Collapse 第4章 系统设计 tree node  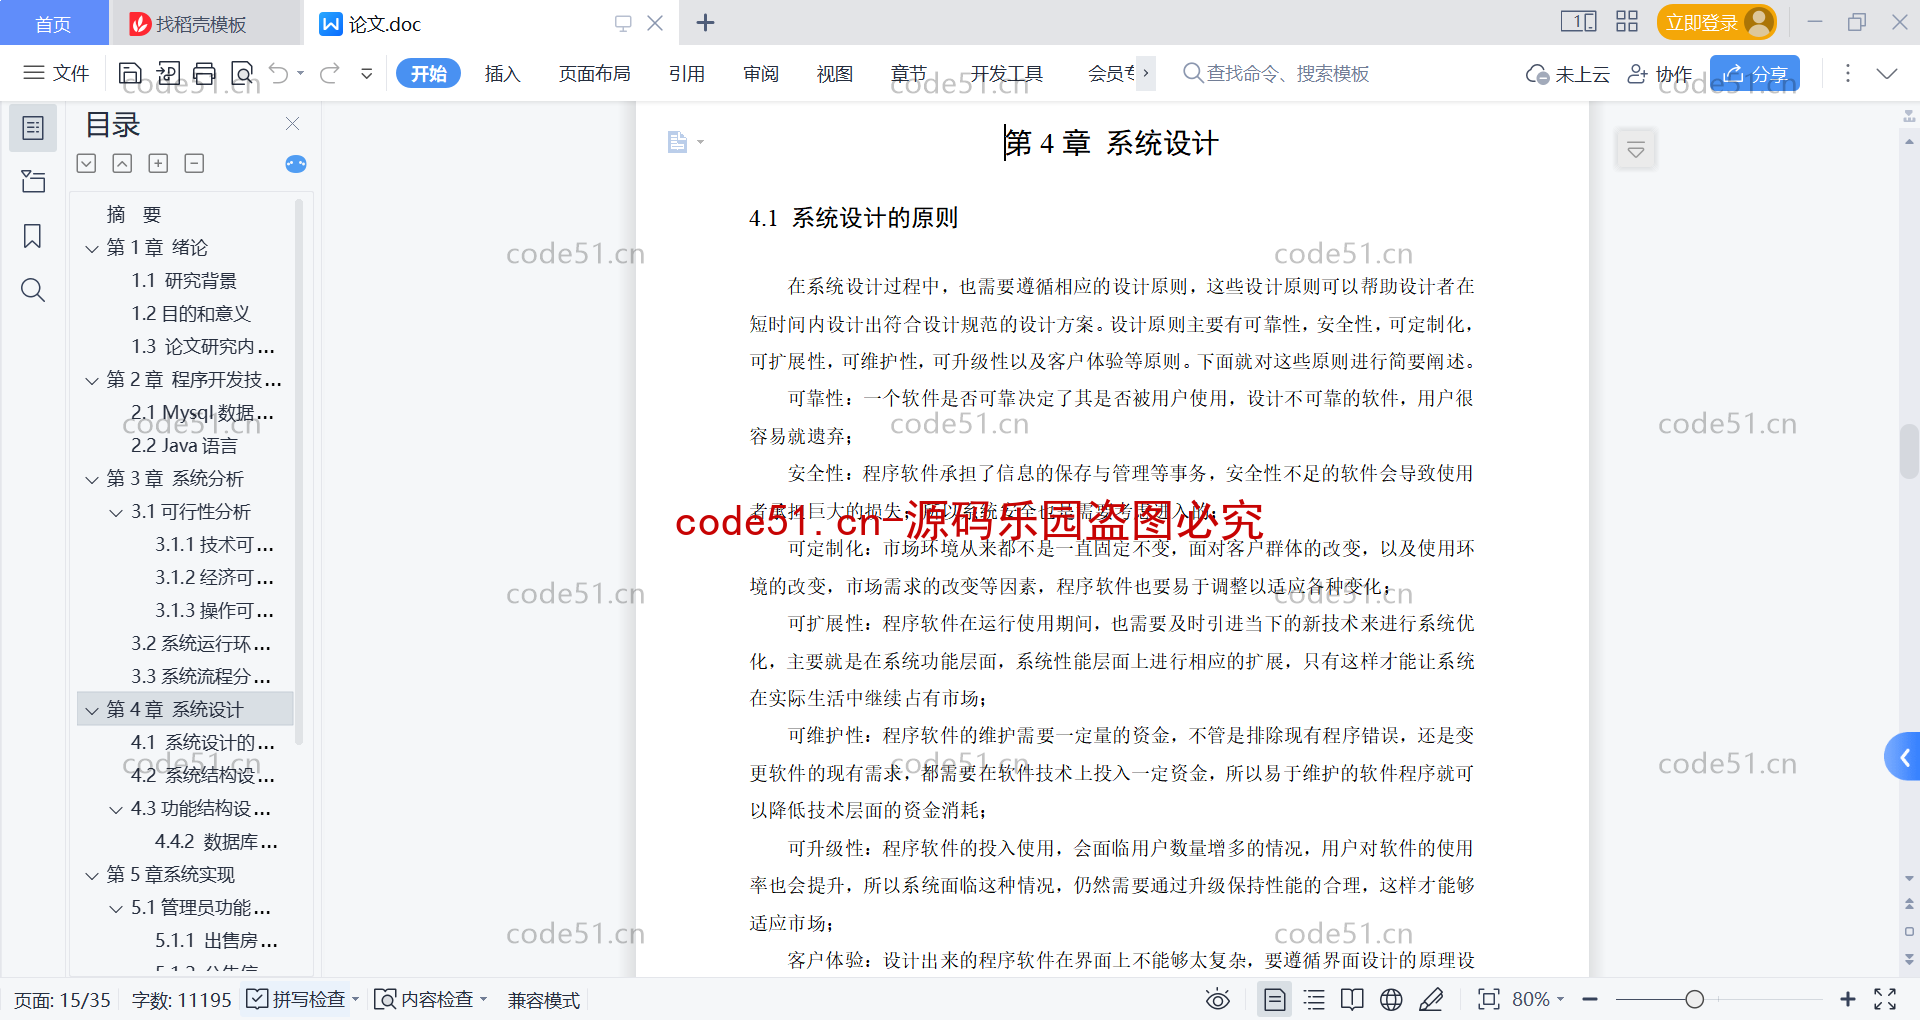pyautogui.click(x=92, y=711)
